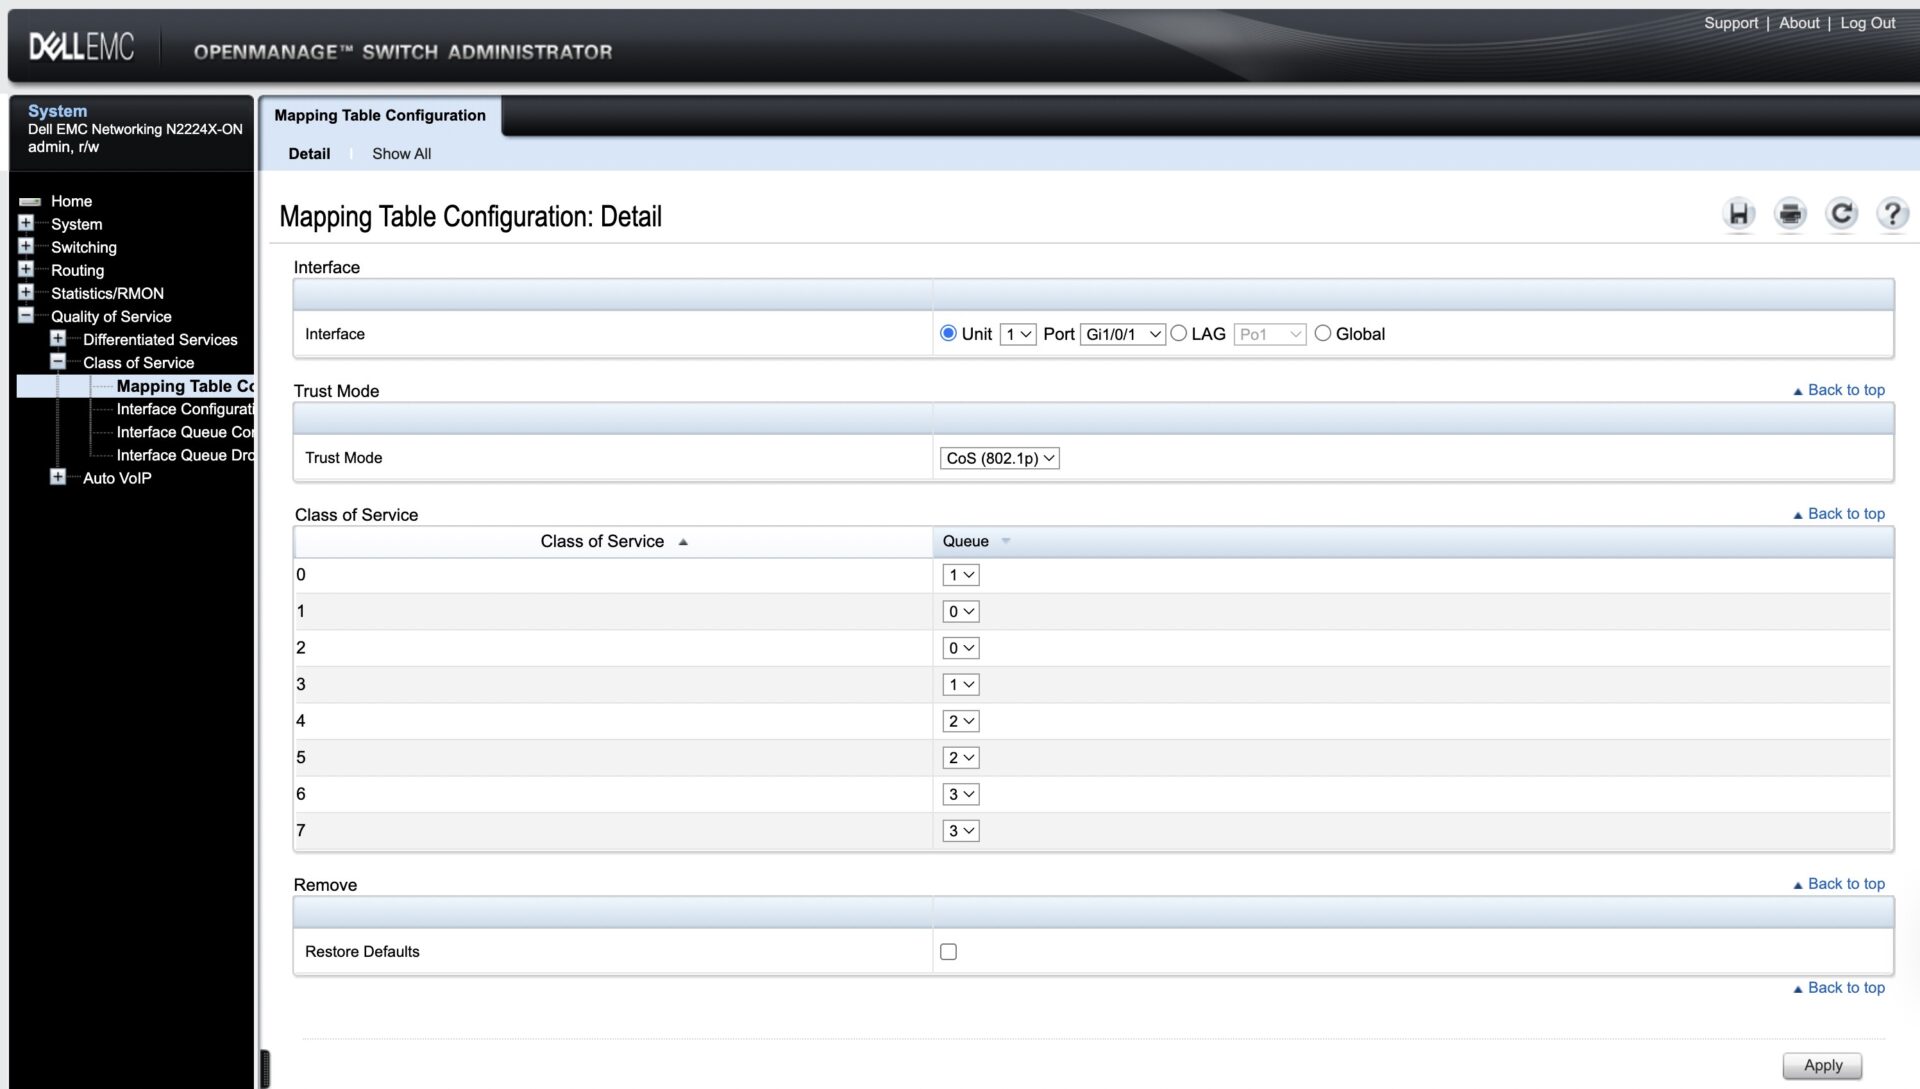Open Interface Configuration in the tree

tap(184, 409)
